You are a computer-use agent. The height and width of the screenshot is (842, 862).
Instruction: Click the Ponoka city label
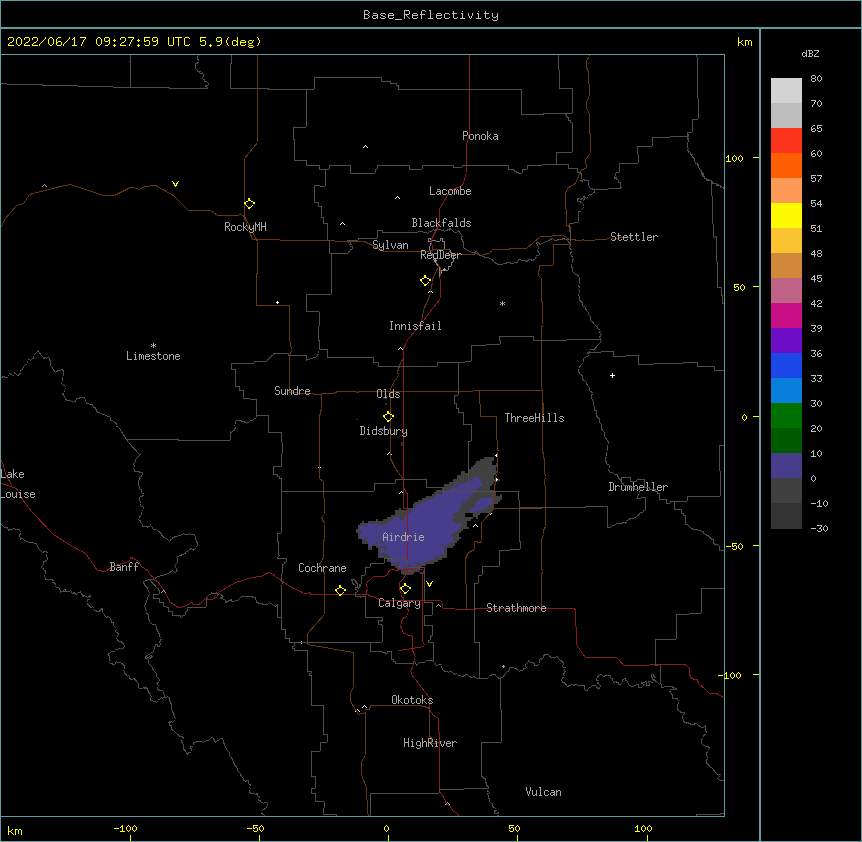pos(480,136)
